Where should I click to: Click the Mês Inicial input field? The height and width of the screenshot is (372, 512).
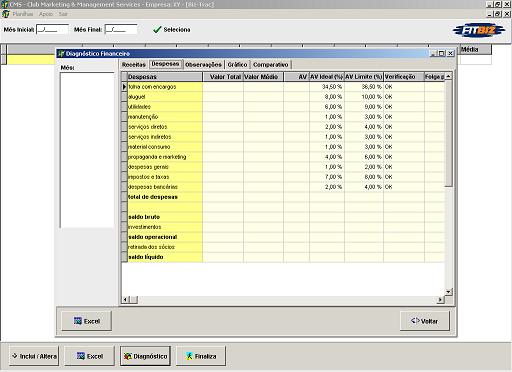click(52, 29)
